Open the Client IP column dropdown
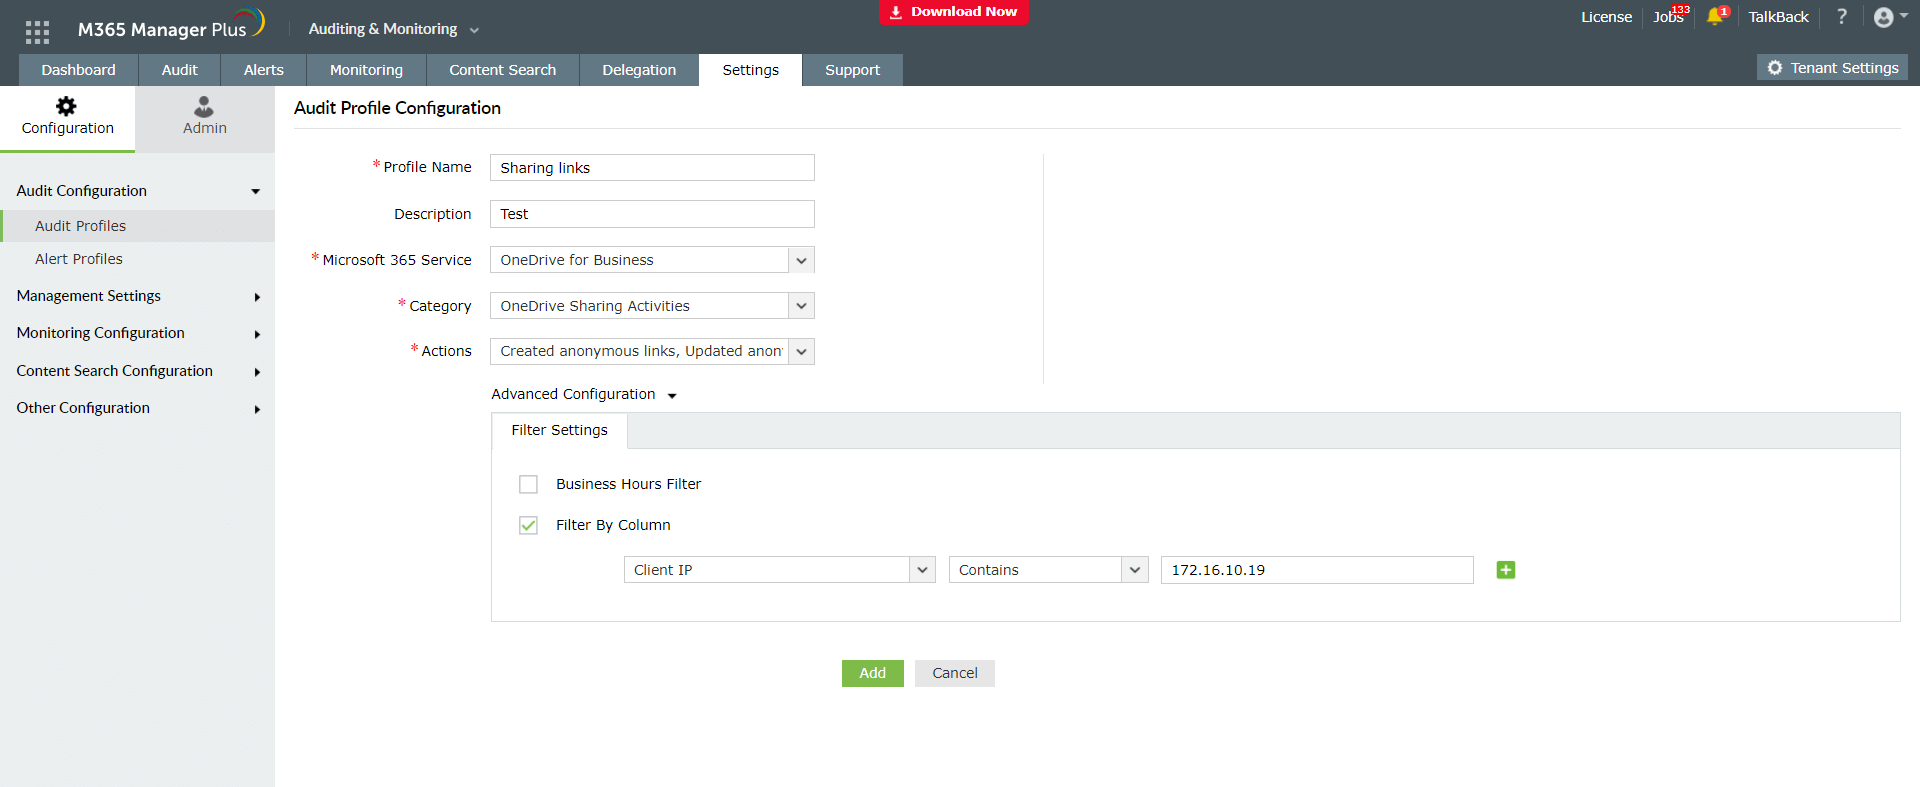The image size is (1920, 787). click(x=779, y=570)
